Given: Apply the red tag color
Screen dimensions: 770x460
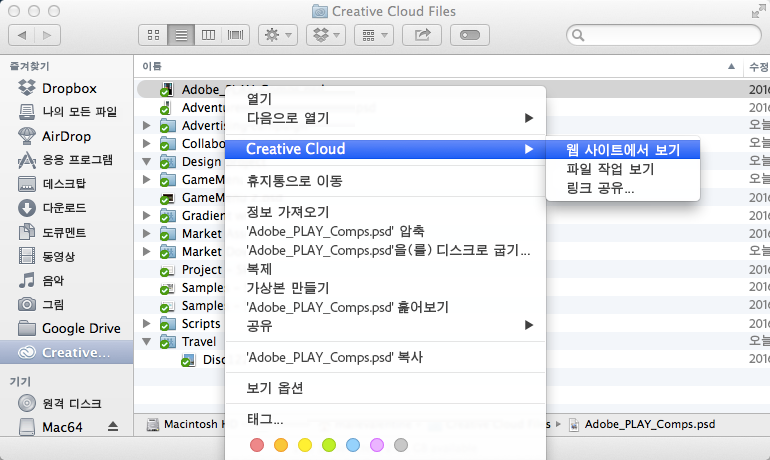Looking at the screenshot, I should click(257, 445).
